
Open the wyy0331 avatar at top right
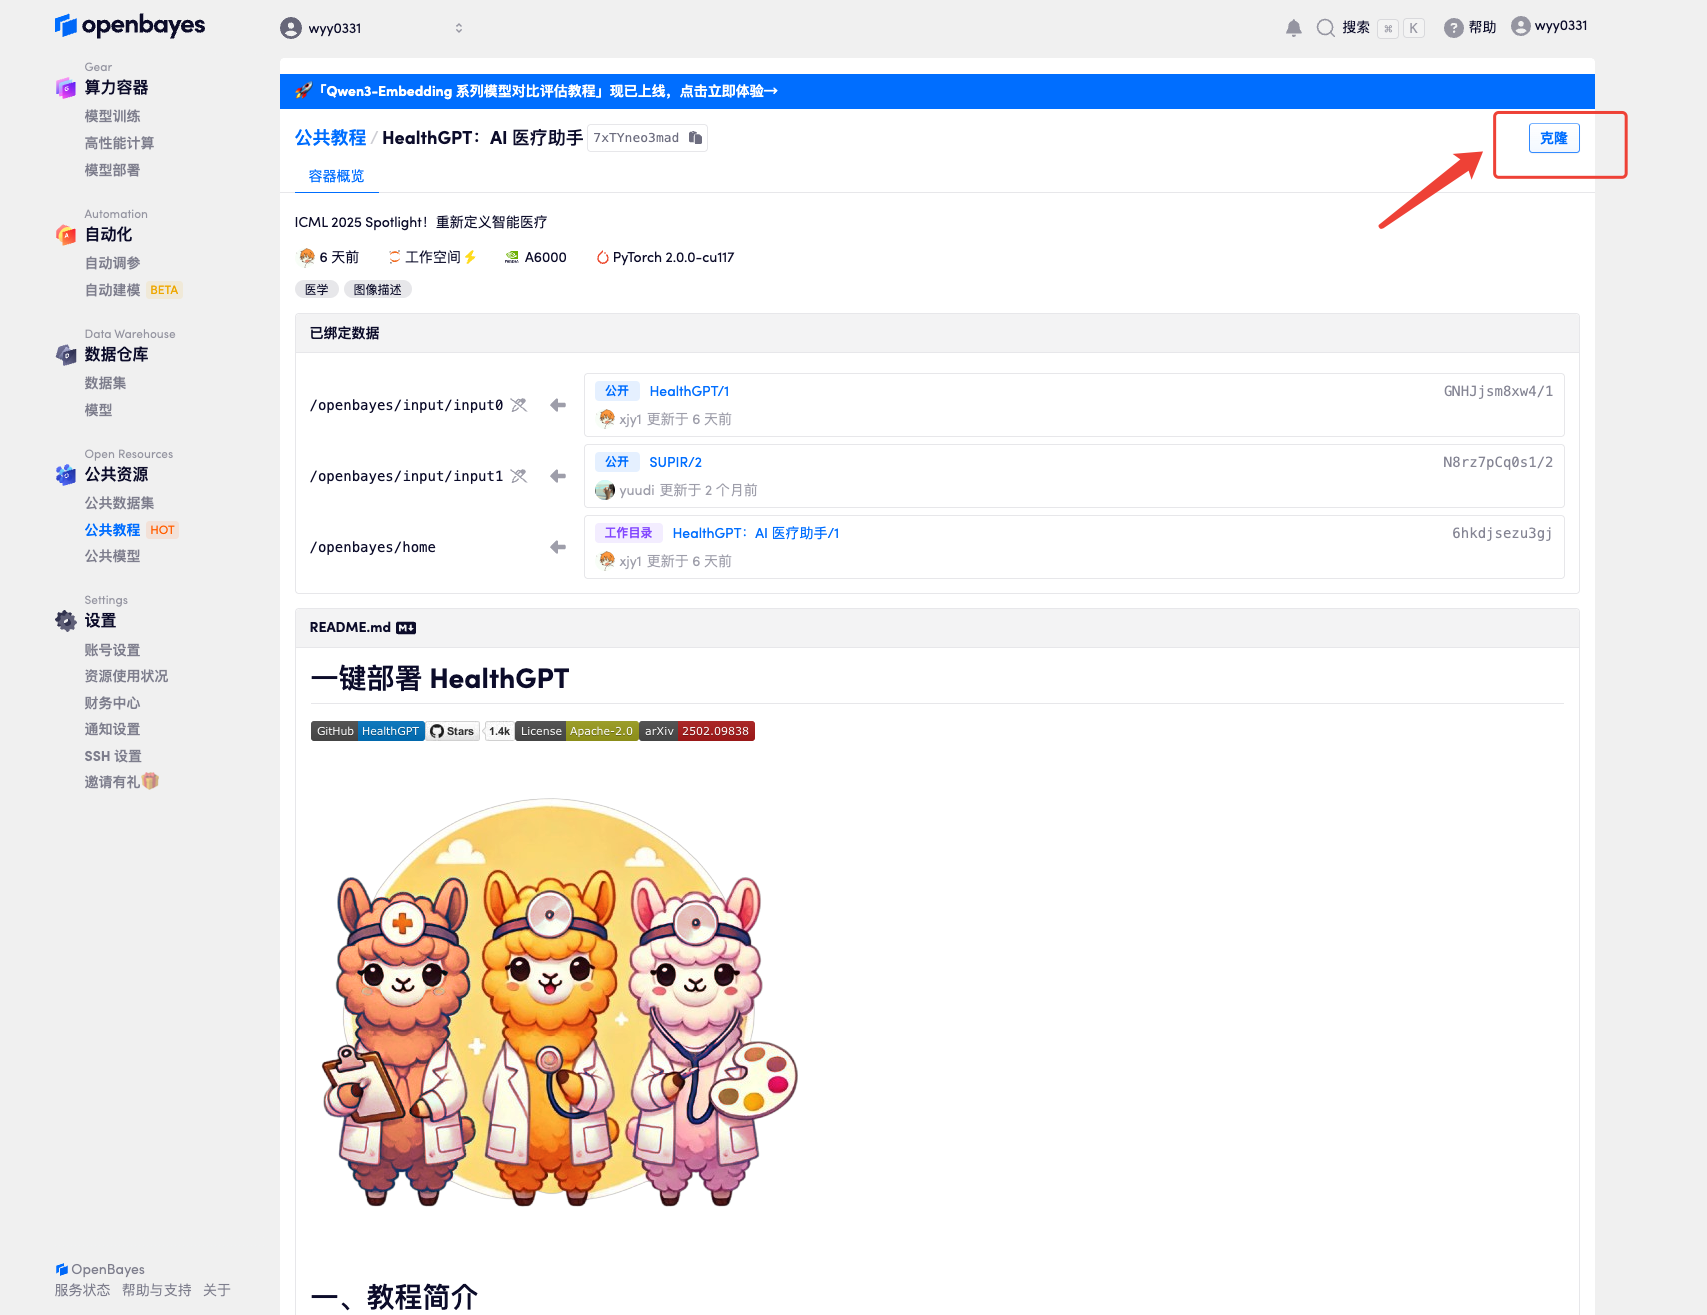point(1520,26)
